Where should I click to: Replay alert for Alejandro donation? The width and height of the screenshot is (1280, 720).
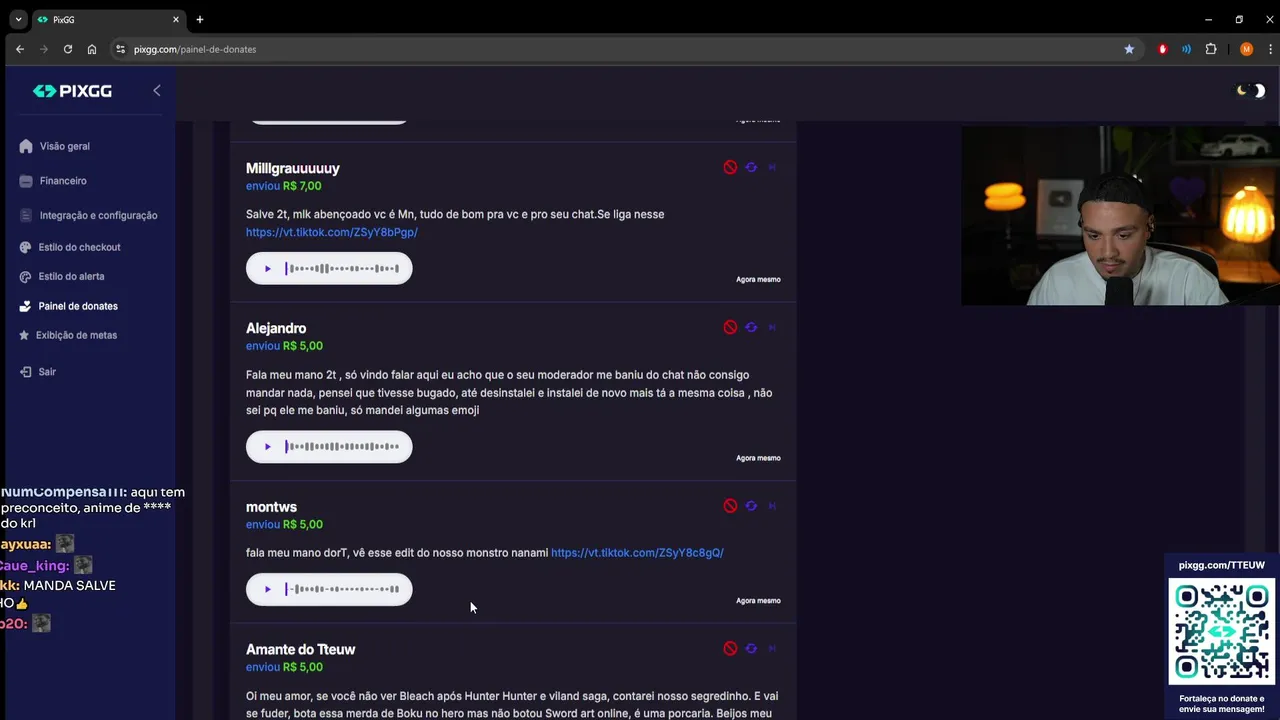click(751, 327)
